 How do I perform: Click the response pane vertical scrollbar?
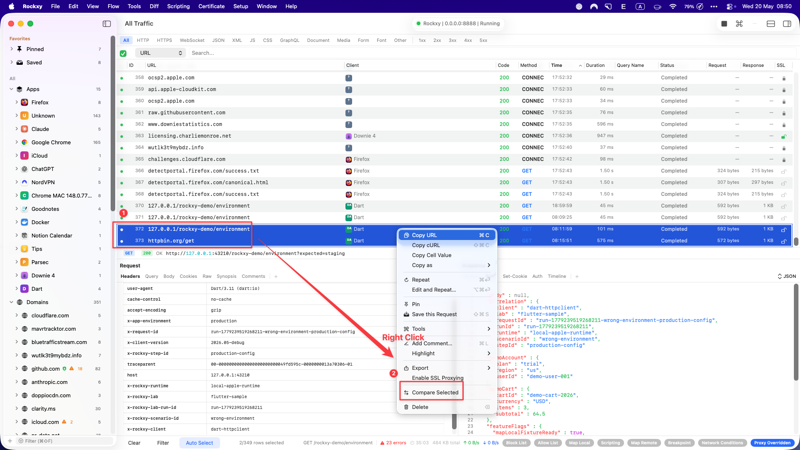[796, 332]
